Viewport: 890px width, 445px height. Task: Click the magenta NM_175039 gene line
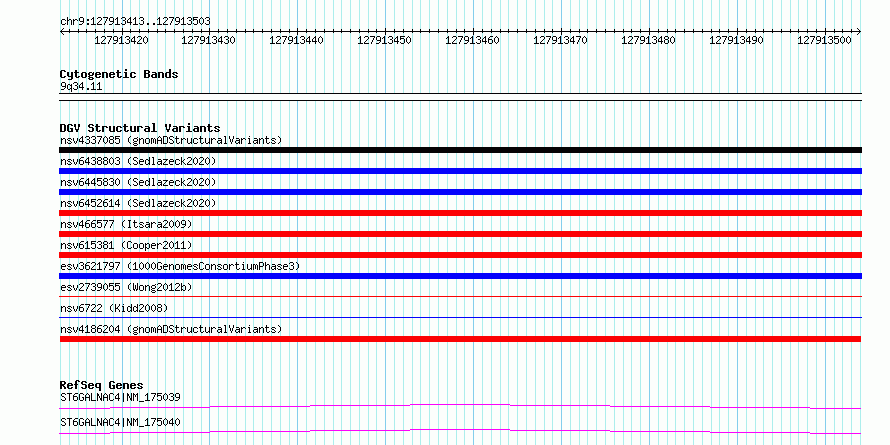460,406
